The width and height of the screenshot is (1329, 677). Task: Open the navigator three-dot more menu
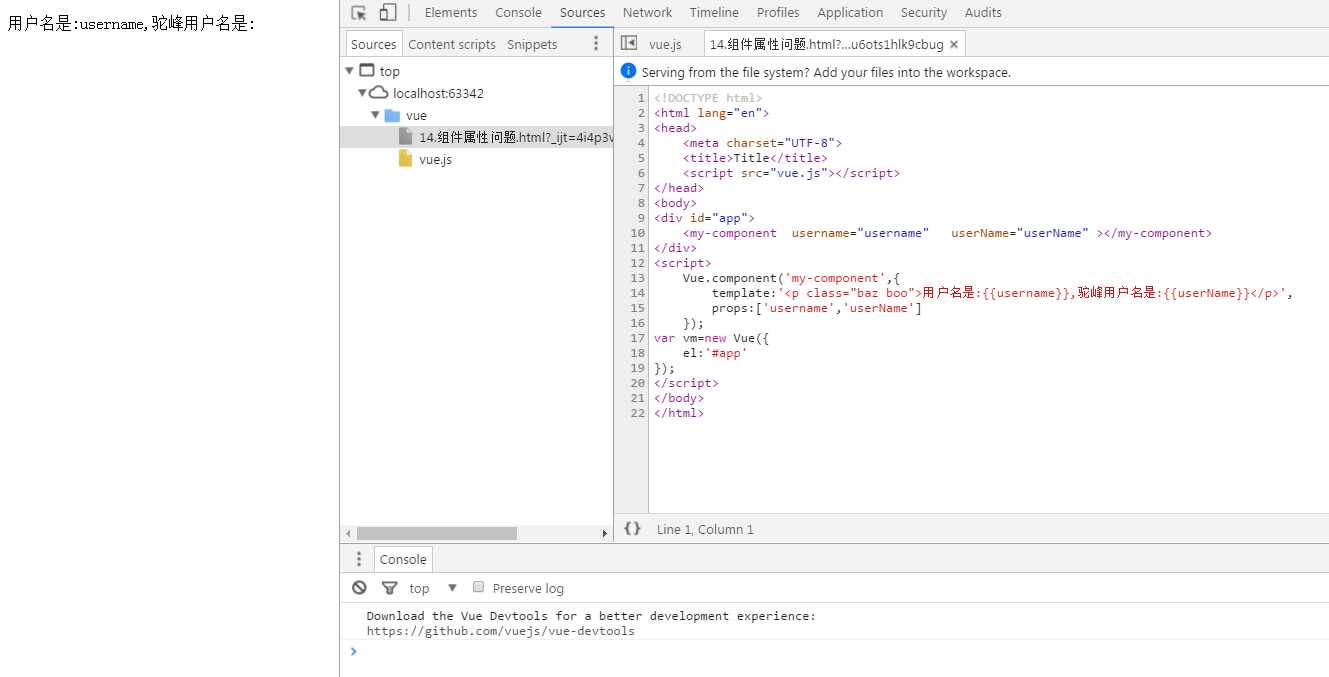coord(596,44)
